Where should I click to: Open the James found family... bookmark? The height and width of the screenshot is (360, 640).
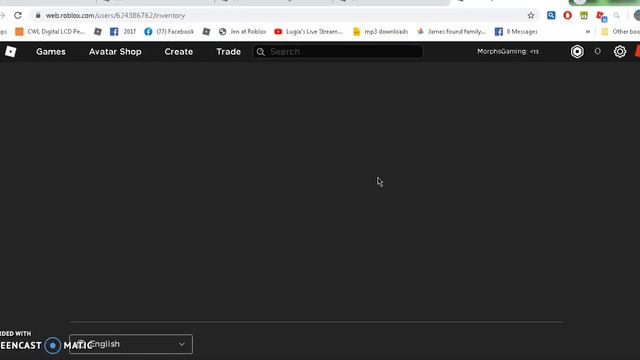click(451, 31)
